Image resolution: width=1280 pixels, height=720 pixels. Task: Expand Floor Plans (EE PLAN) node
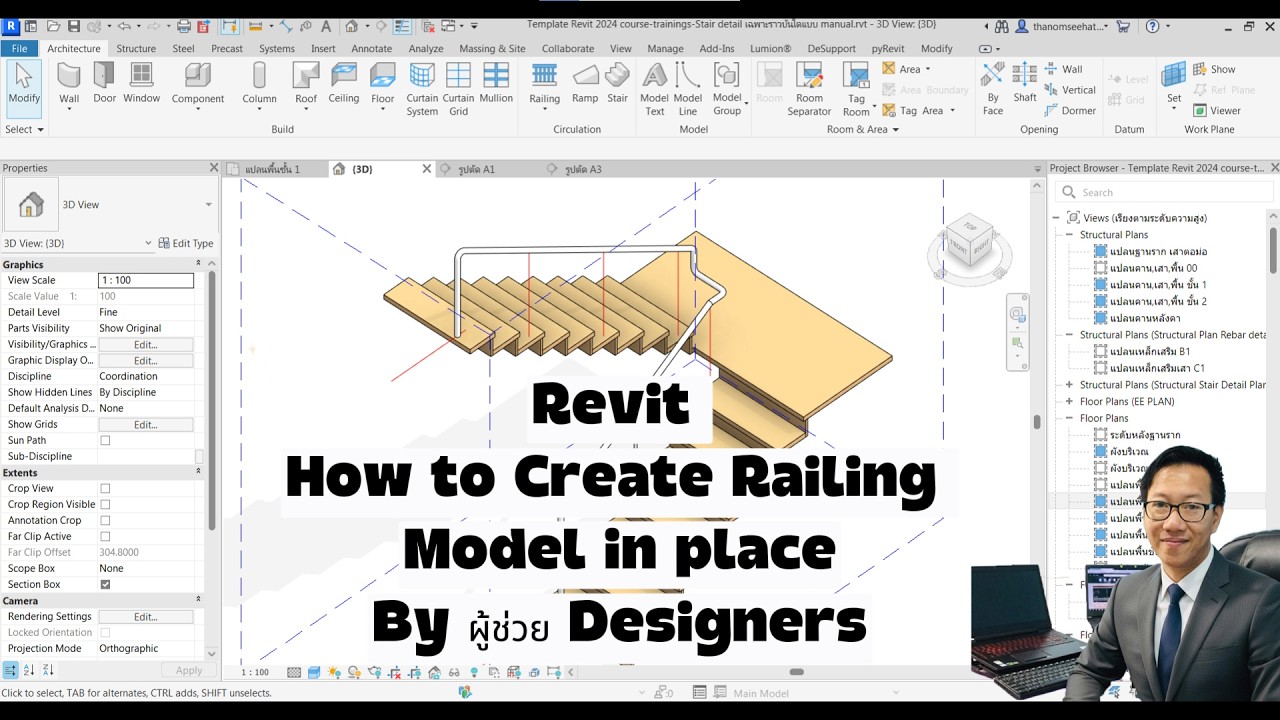(1069, 401)
